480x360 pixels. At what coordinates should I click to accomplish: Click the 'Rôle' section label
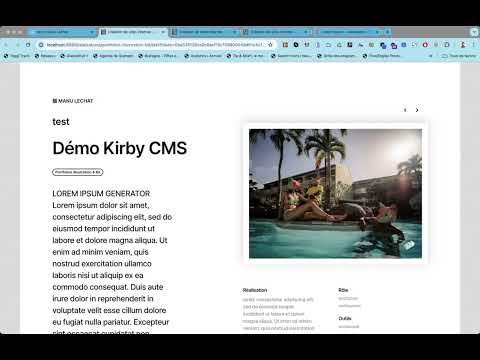(x=343, y=290)
